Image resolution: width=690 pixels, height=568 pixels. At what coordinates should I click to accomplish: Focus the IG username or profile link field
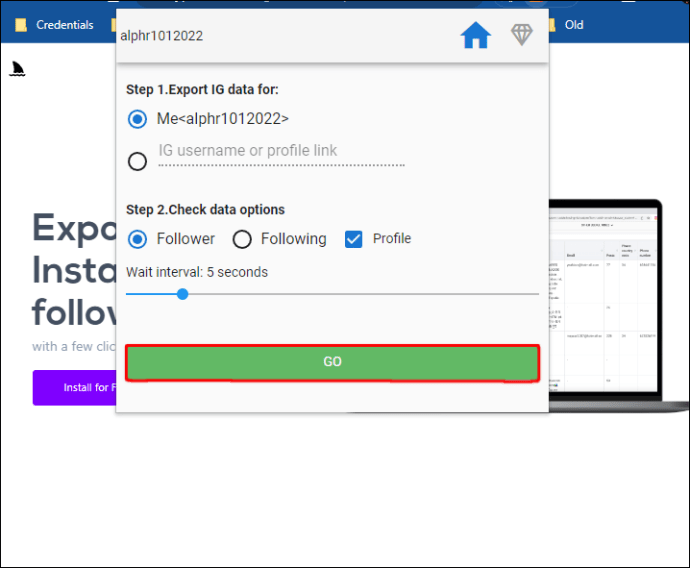click(280, 152)
